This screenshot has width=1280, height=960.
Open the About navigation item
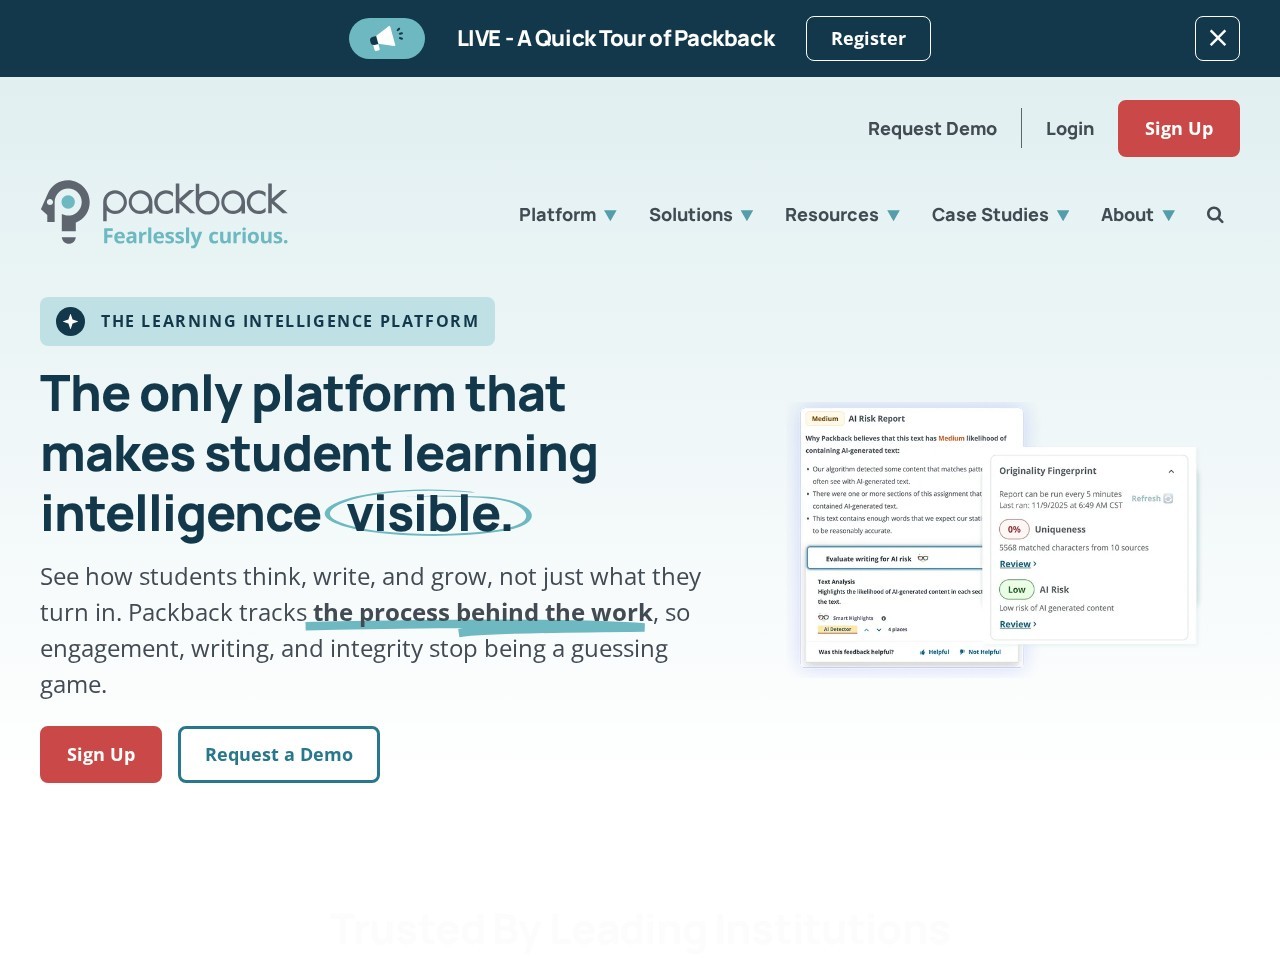[1127, 214]
